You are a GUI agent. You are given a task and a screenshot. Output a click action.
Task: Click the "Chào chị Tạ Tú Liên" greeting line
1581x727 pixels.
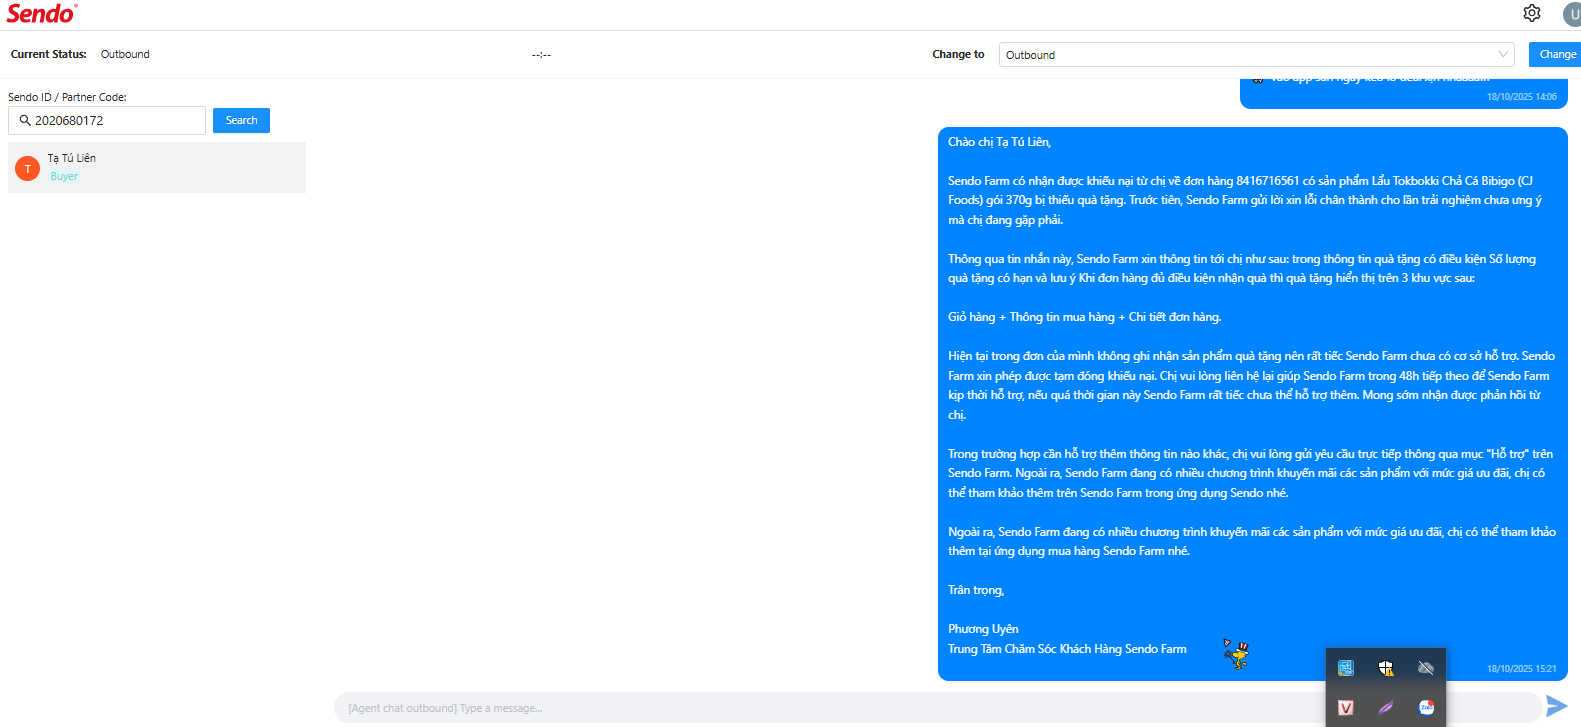coord(999,142)
